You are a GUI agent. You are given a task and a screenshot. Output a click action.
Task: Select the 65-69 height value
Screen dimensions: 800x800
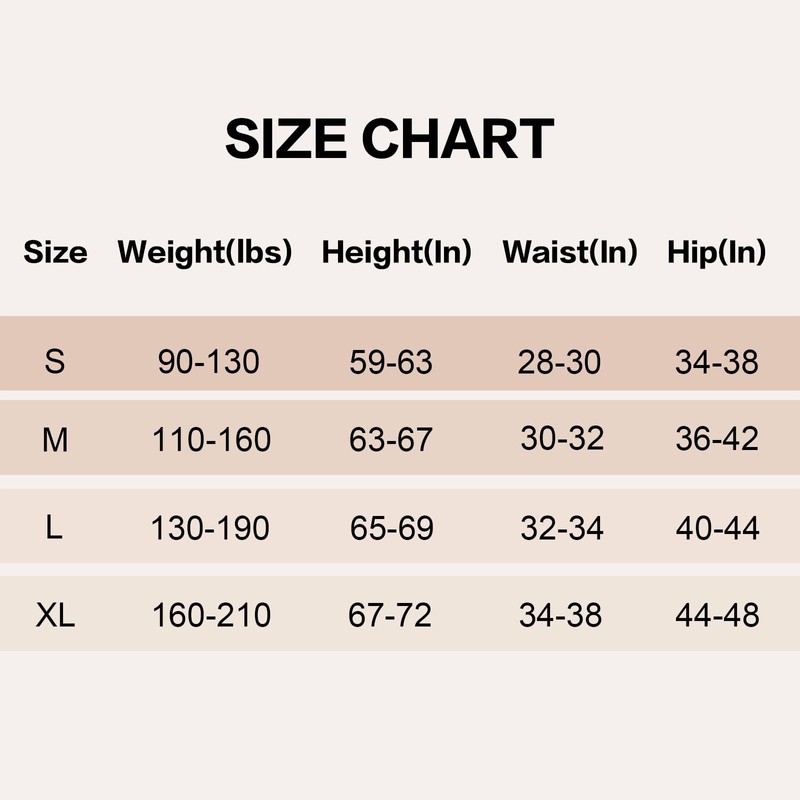click(392, 528)
